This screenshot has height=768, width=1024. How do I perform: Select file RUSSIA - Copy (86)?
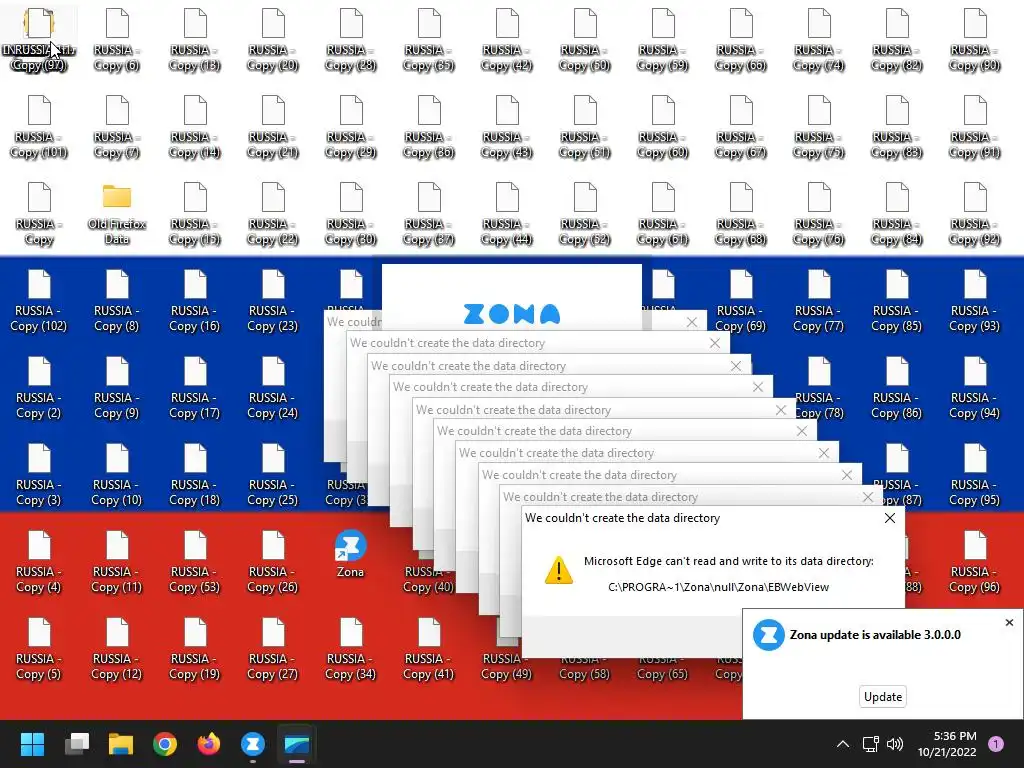click(x=897, y=389)
